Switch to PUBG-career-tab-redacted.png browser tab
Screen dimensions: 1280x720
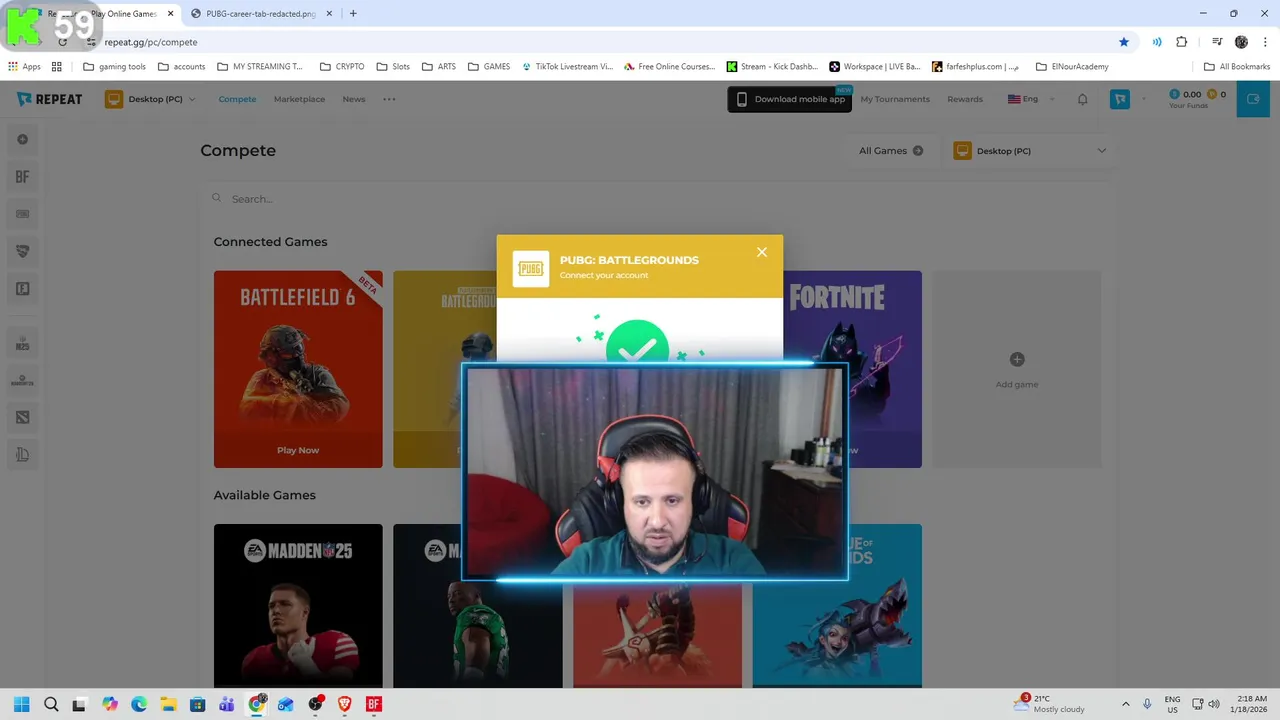260,14
